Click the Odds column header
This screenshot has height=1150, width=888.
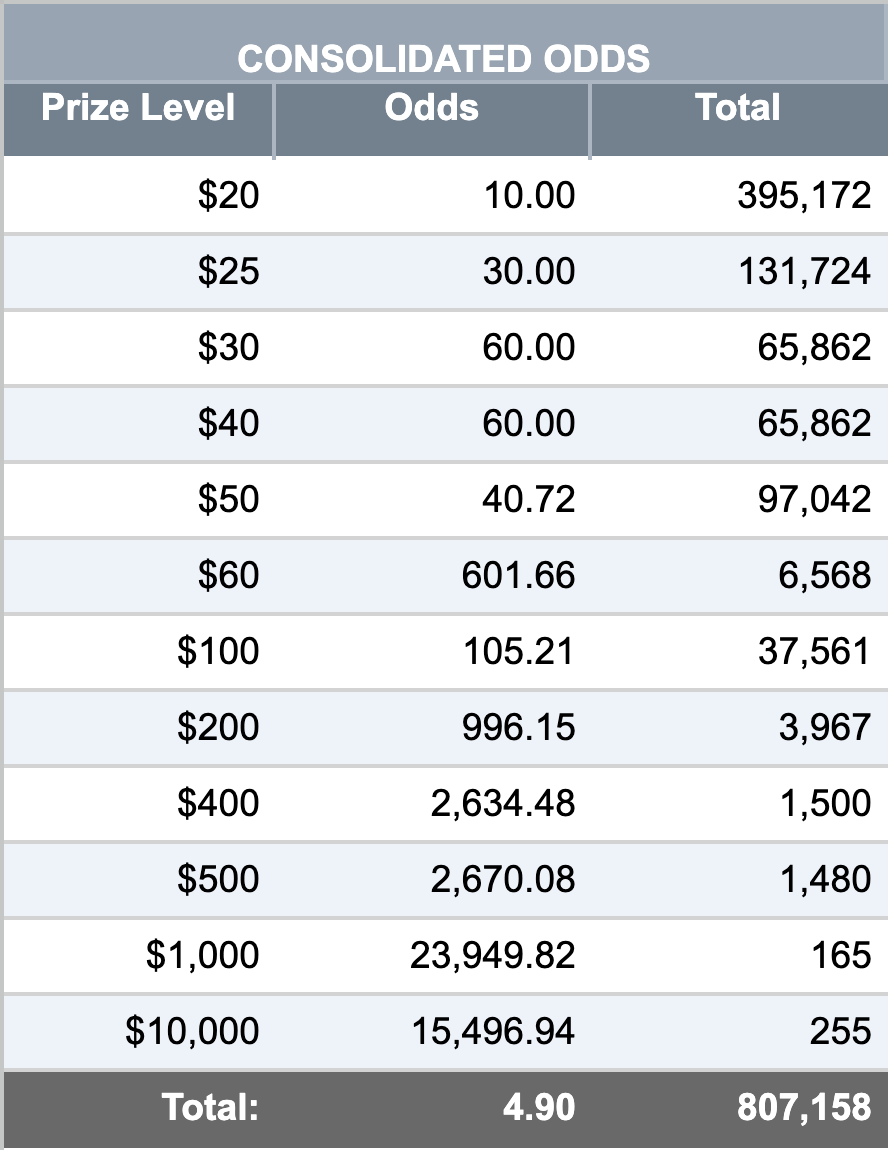coord(431,108)
